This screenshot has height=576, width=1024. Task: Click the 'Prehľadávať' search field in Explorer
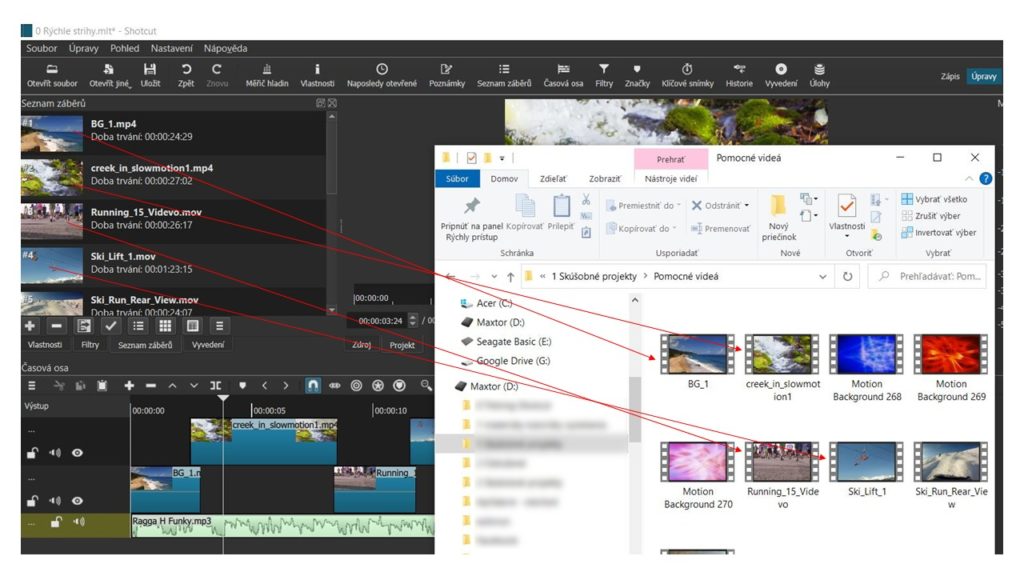pos(927,276)
